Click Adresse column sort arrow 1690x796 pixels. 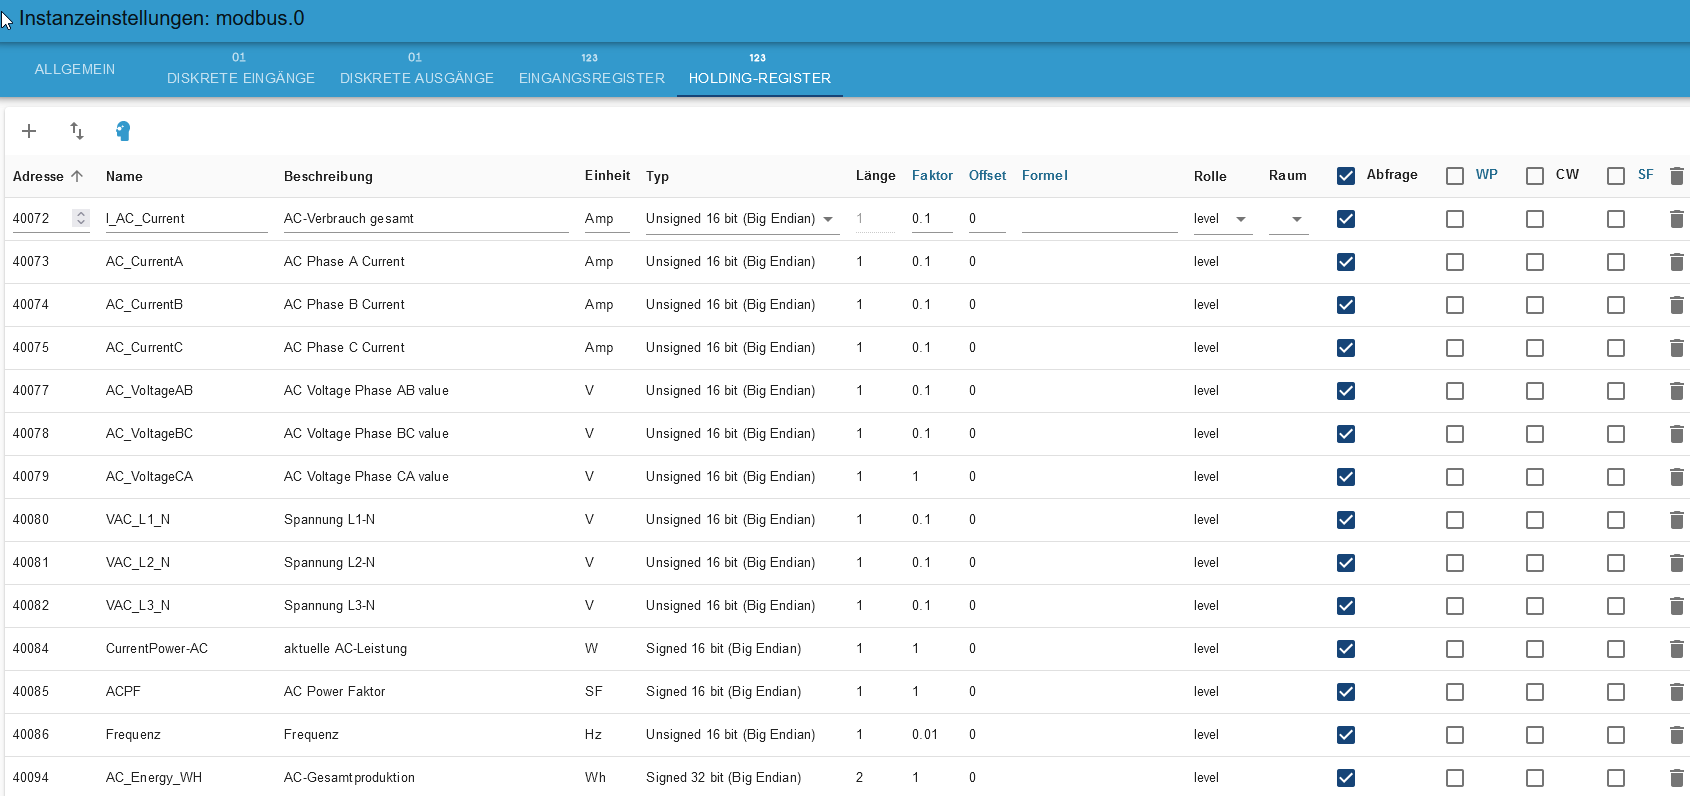(x=77, y=176)
